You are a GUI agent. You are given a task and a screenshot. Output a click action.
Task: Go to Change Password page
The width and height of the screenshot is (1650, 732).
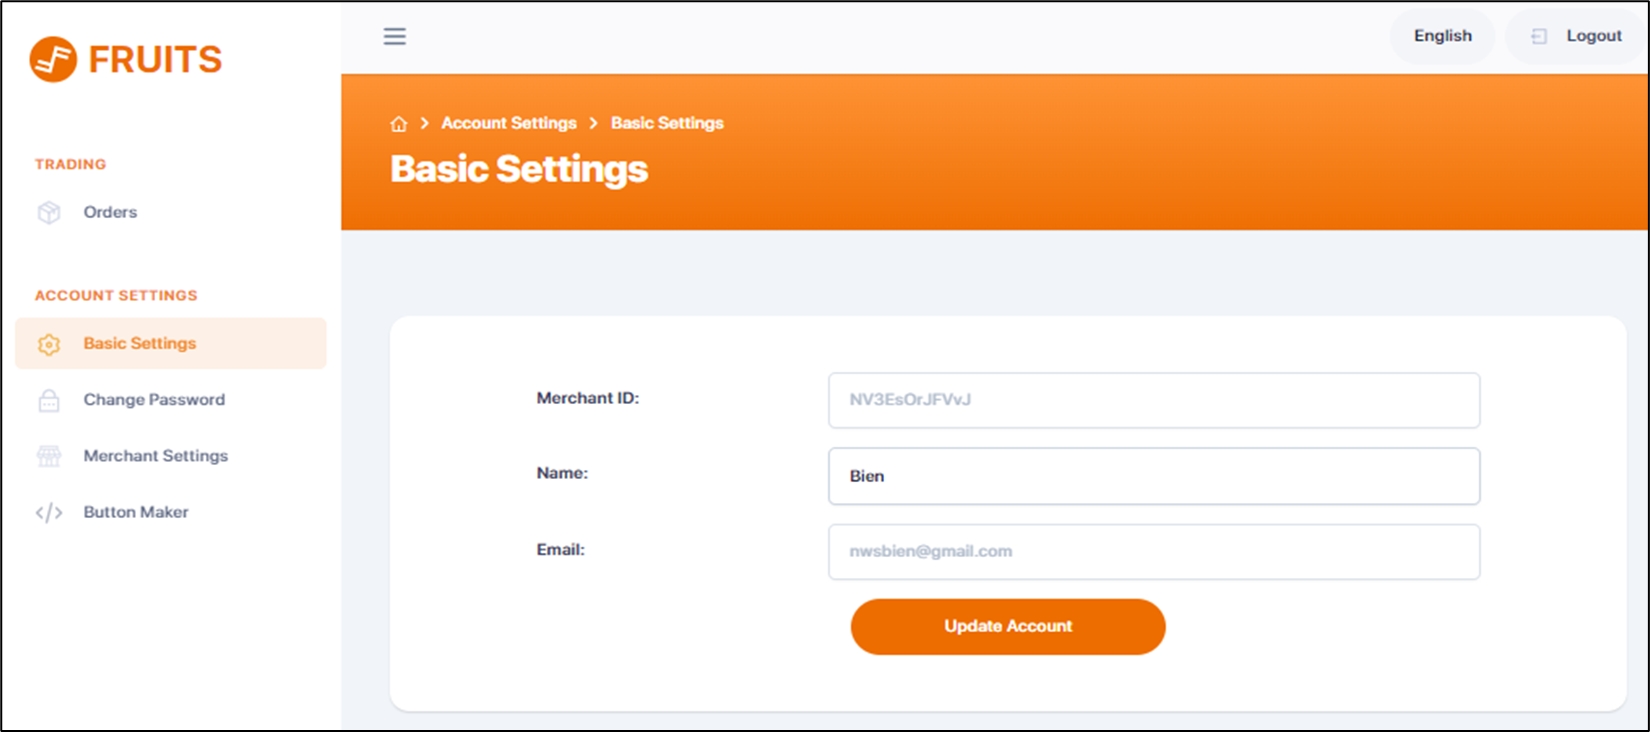tap(154, 400)
